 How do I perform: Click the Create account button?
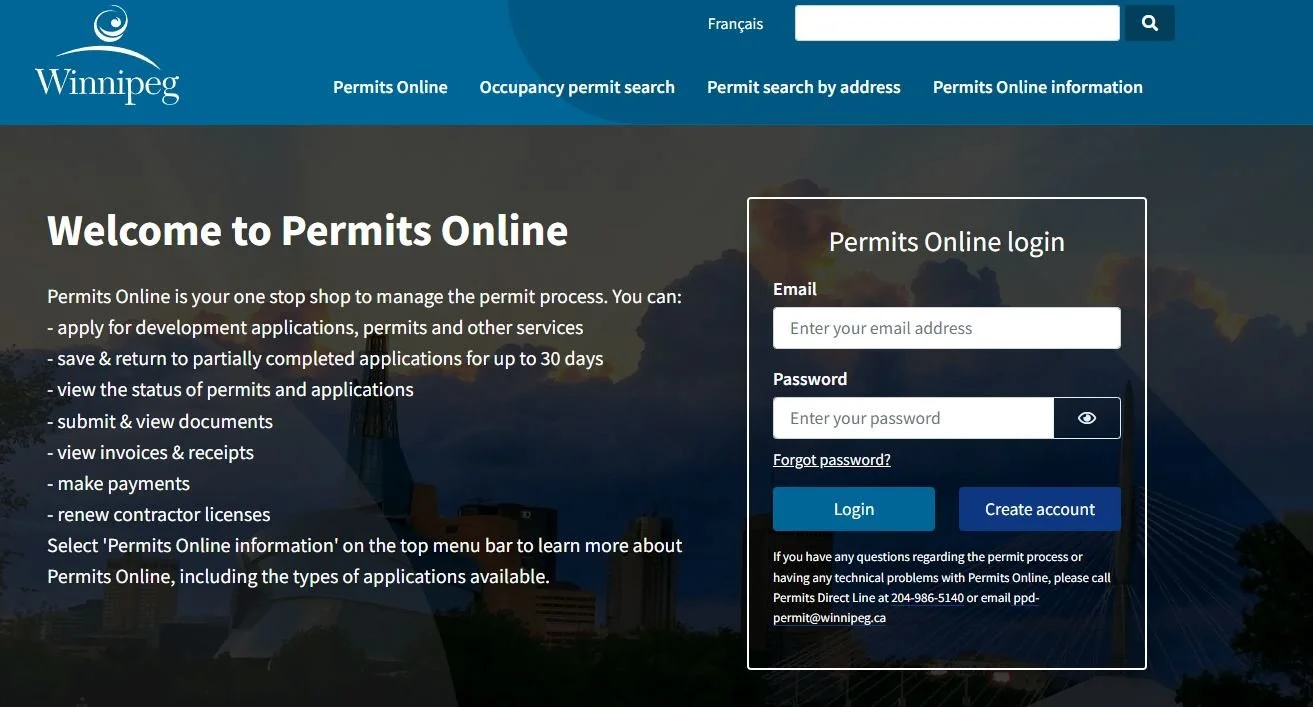(x=1040, y=509)
